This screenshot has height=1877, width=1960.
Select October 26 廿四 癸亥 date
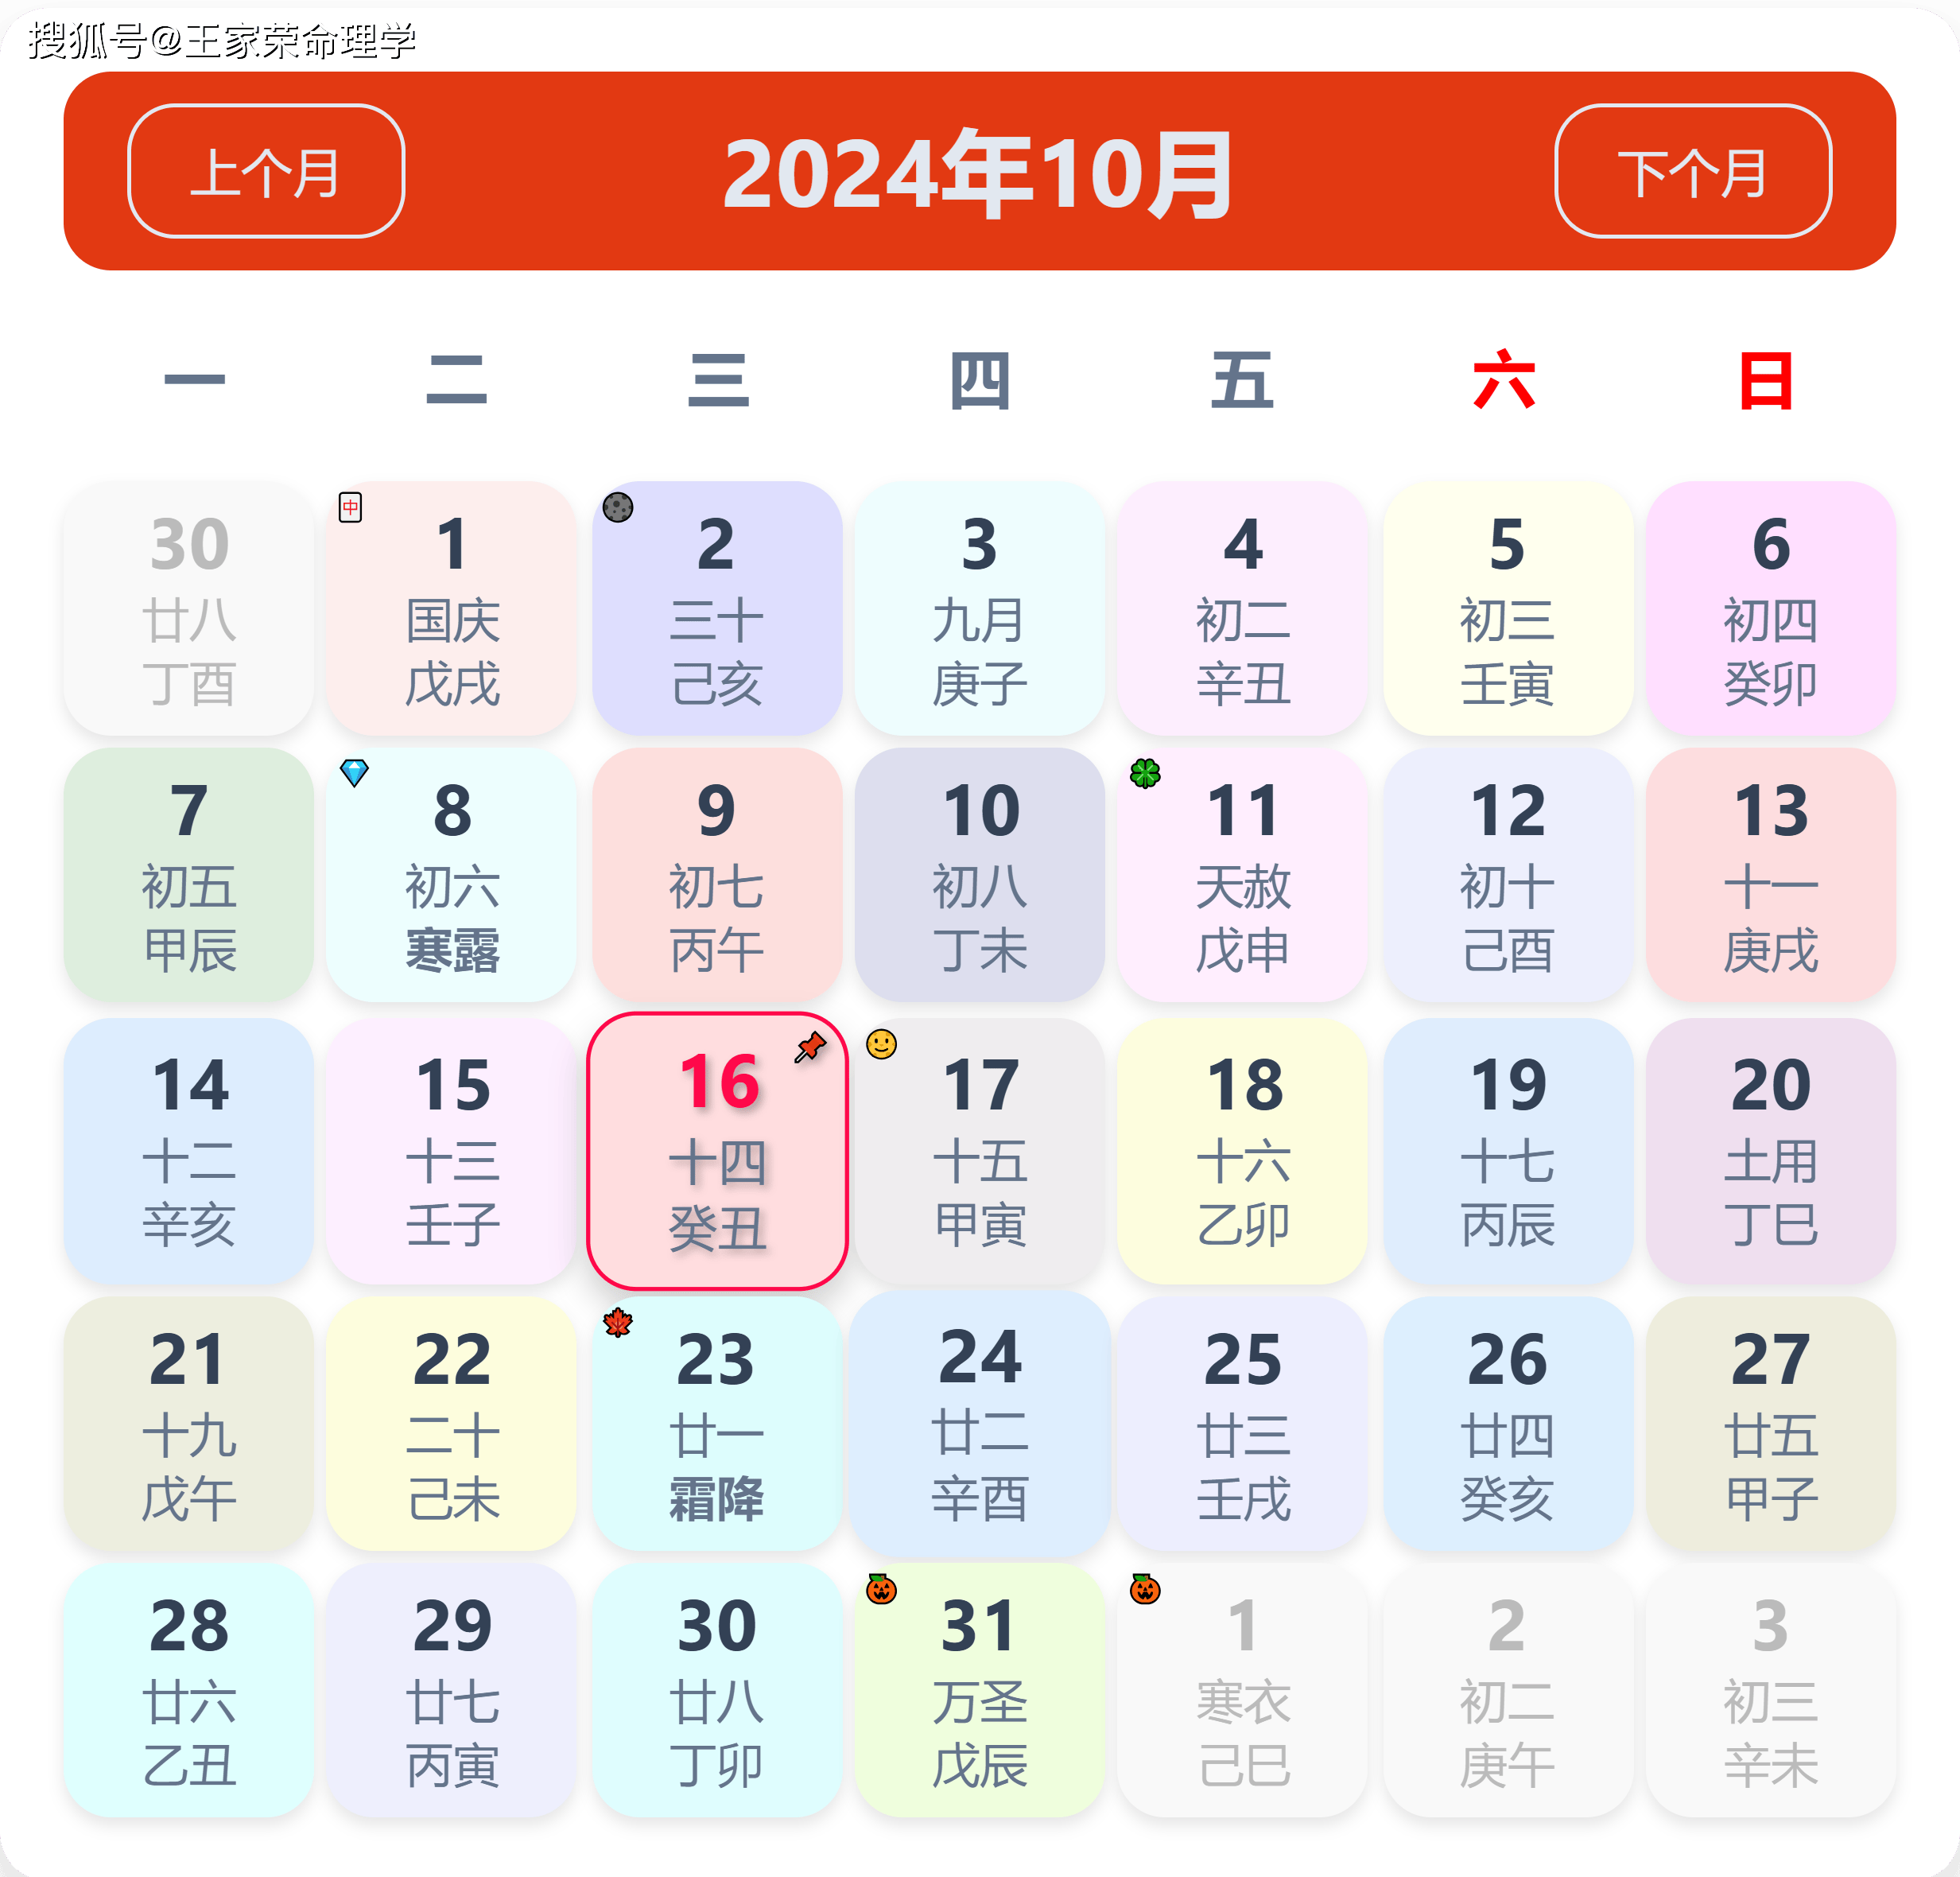(1508, 1424)
